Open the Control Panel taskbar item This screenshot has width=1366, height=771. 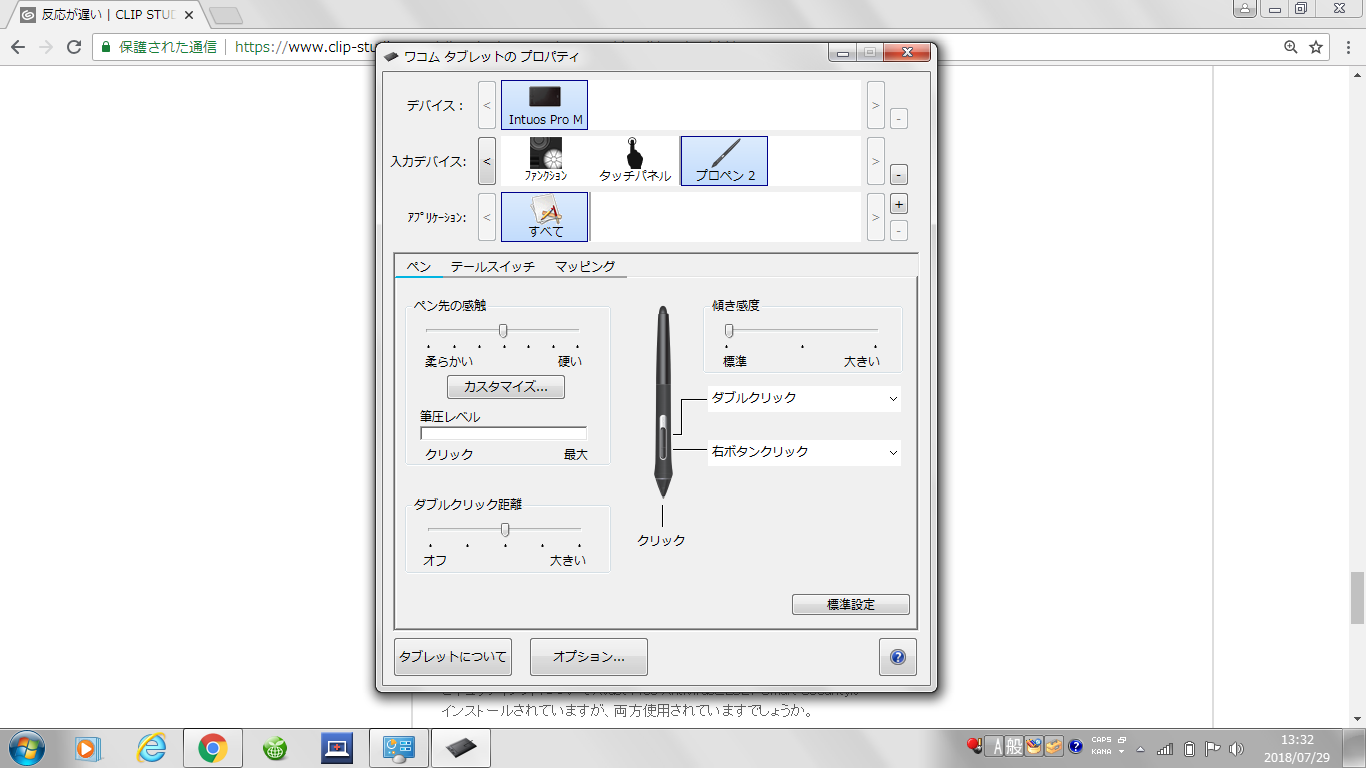click(x=399, y=747)
